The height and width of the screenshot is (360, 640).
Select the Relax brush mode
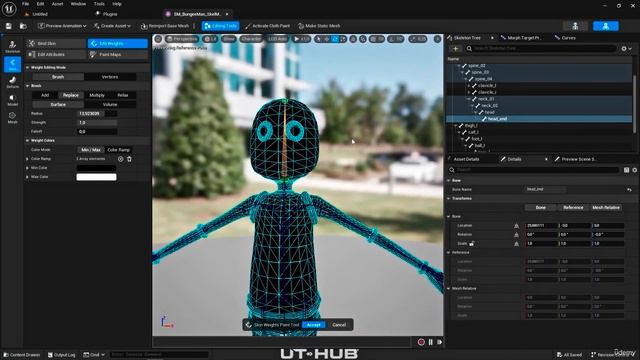[123, 95]
